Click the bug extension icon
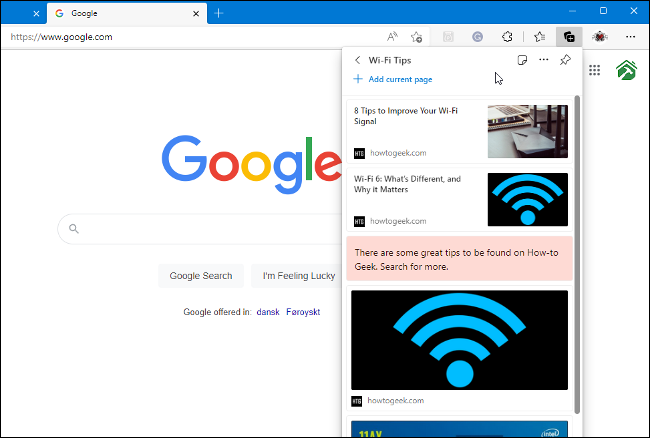The image size is (650, 438). click(599, 37)
